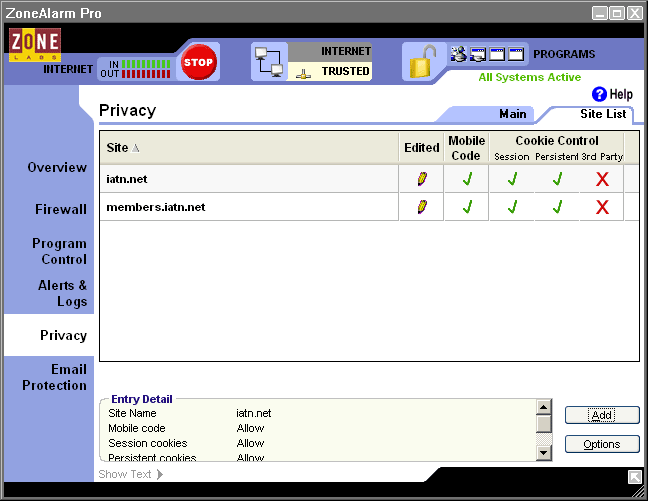Viewport: 648px width, 501px height.
Task: Click the fourth program window icon
Action: click(516, 54)
